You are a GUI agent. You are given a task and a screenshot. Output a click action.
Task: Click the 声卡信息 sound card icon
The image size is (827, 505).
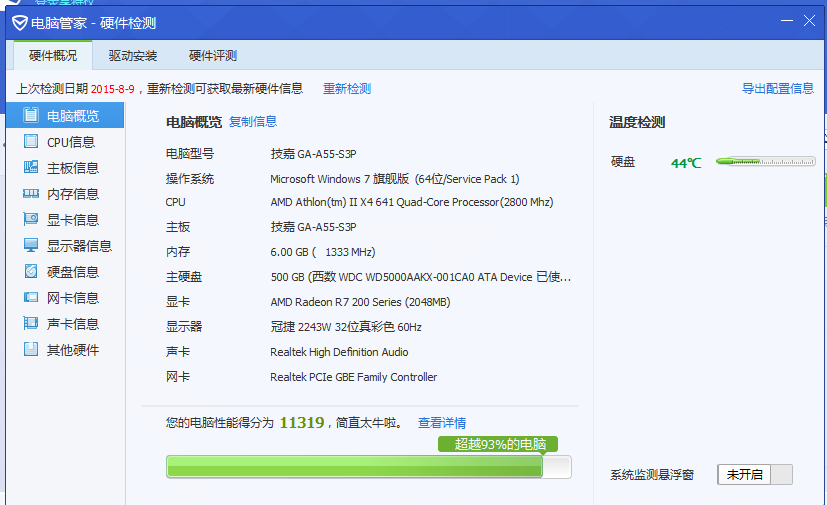(31, 323)
